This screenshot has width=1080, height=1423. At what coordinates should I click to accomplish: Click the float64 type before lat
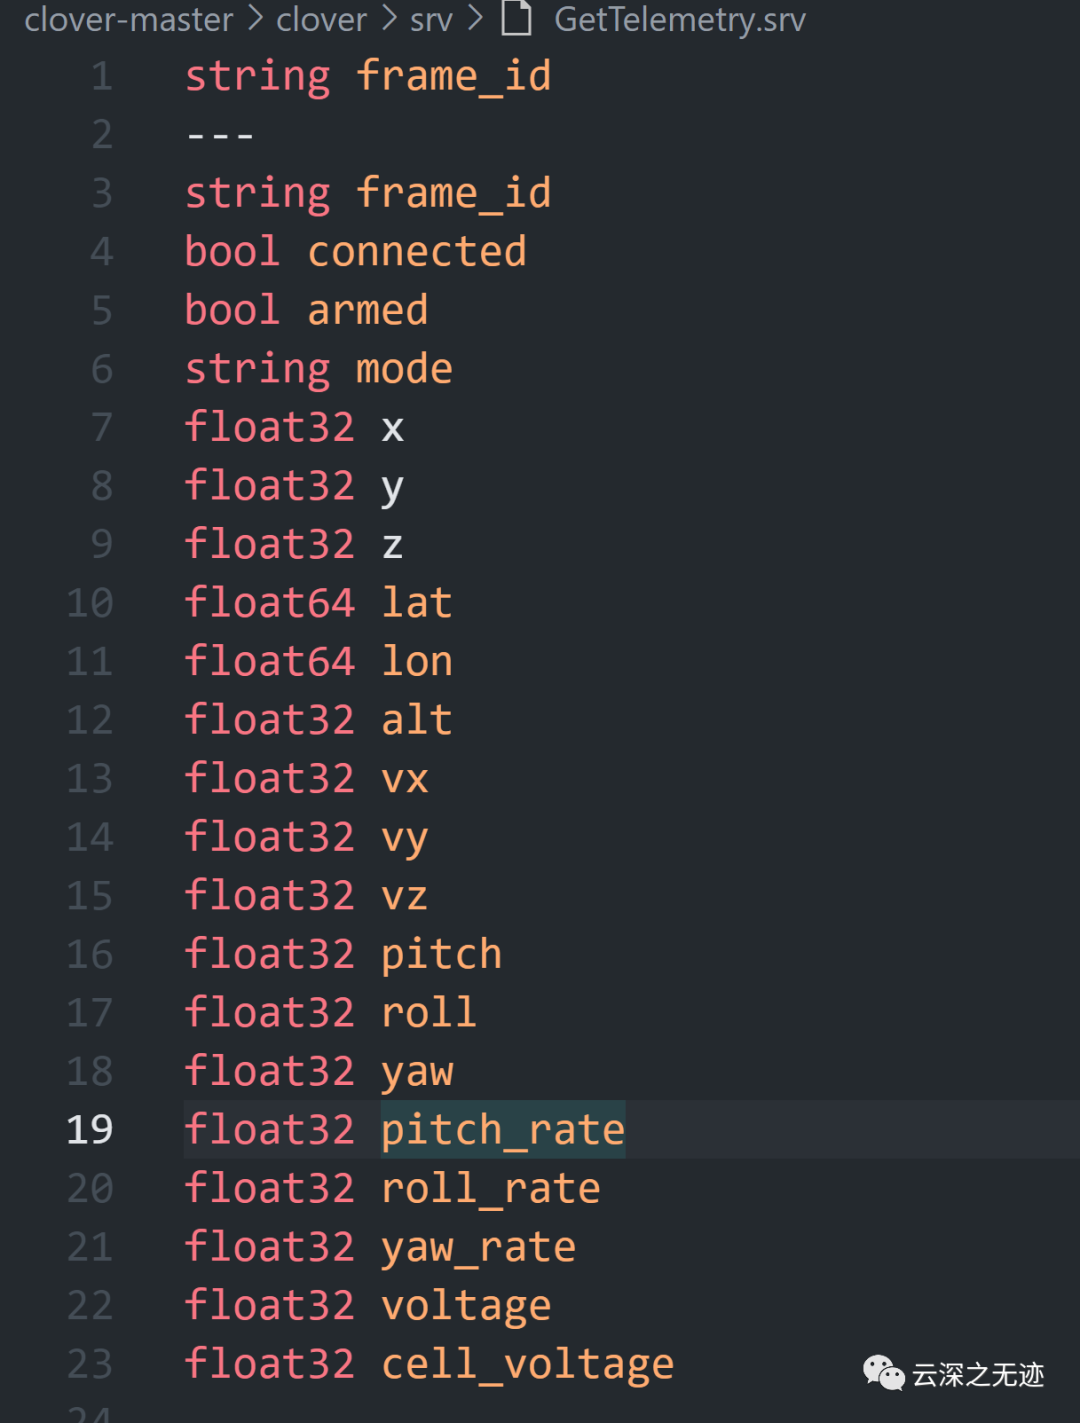pos(269,603)
